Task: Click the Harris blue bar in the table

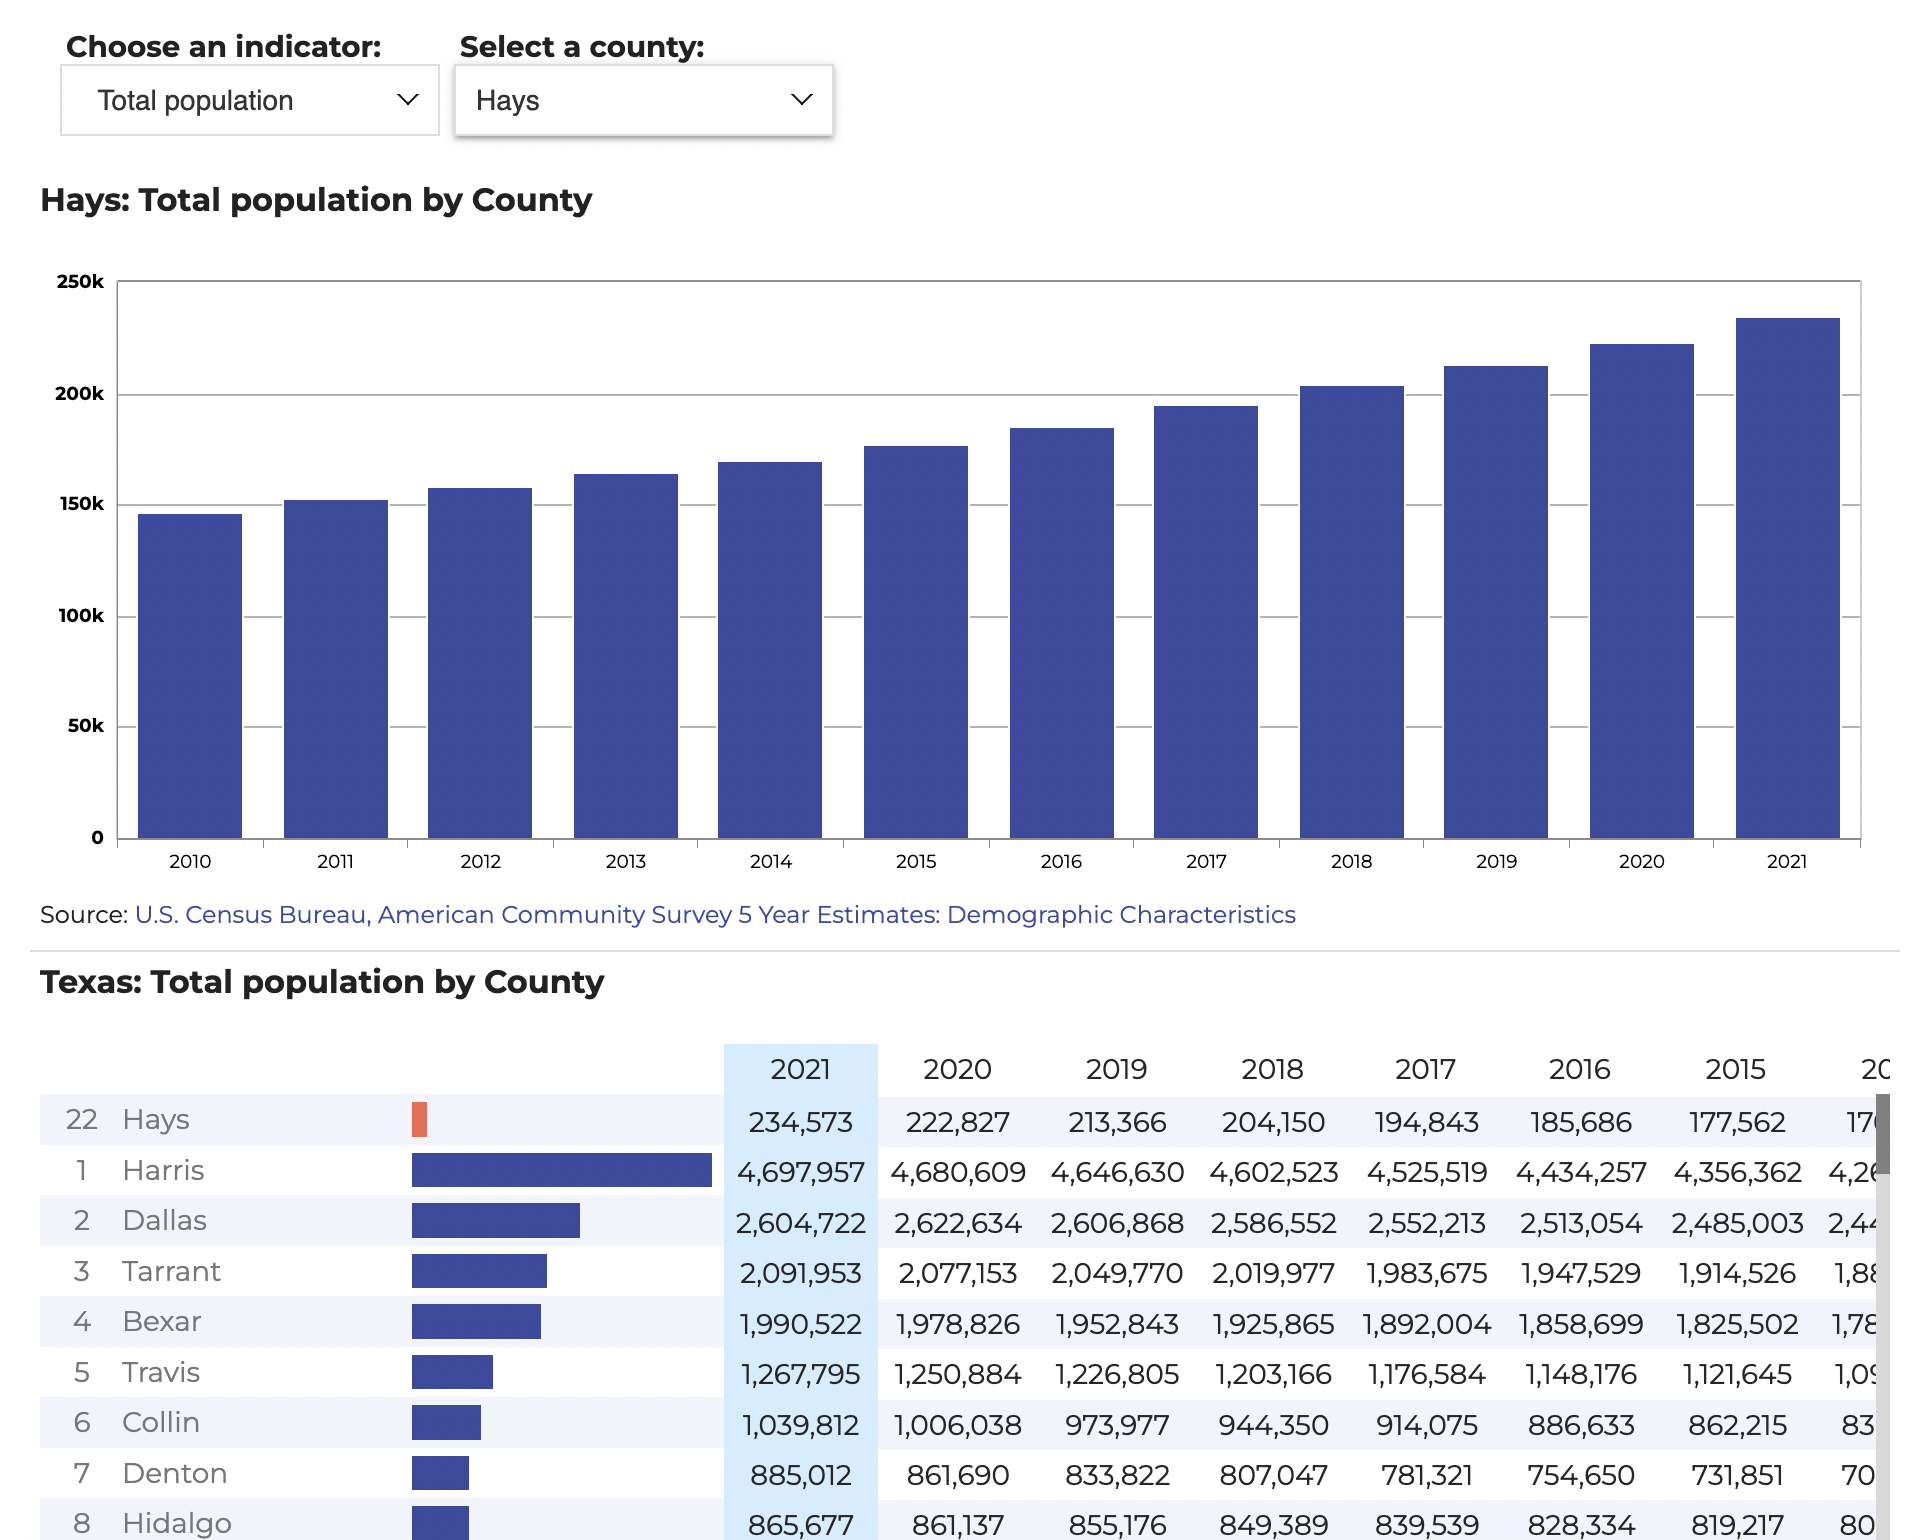Action: pos(561,1170)
